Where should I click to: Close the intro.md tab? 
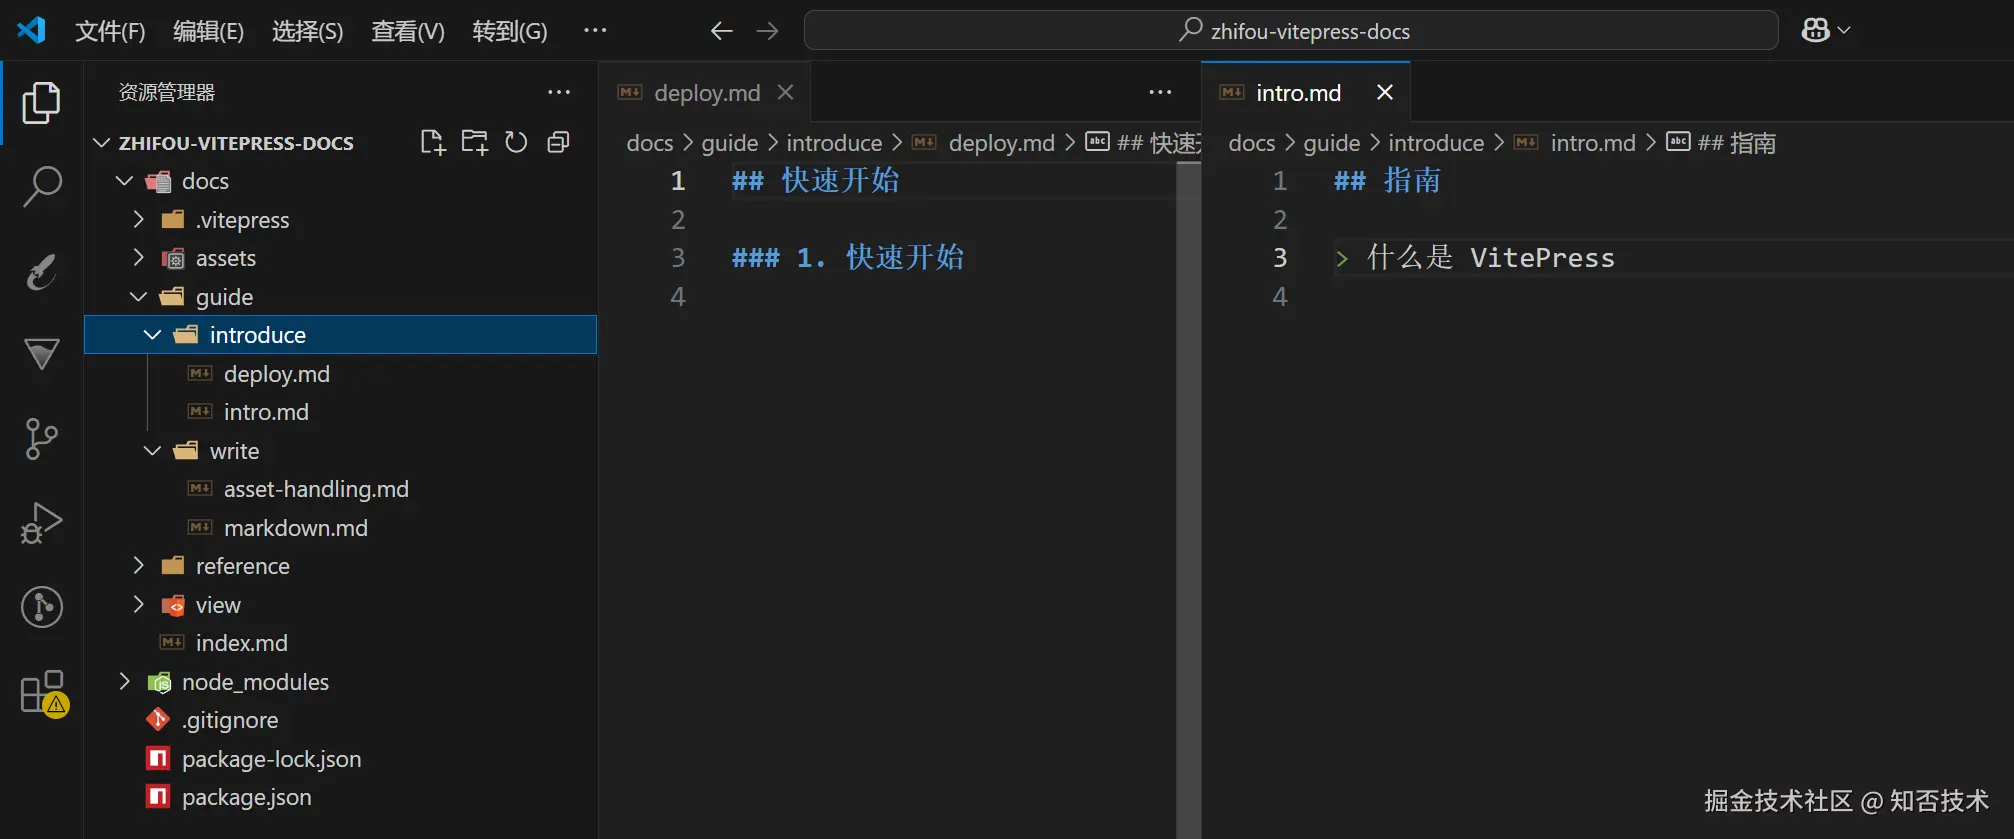[x=1385, y=93]
